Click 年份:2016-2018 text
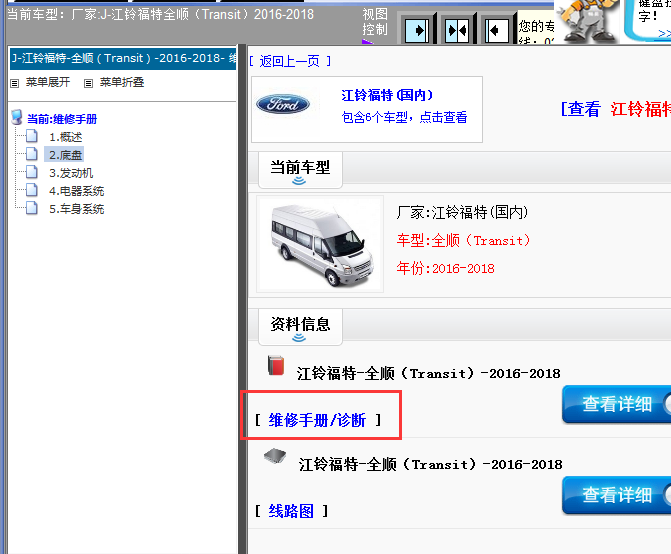 click(x=445, y=268)
